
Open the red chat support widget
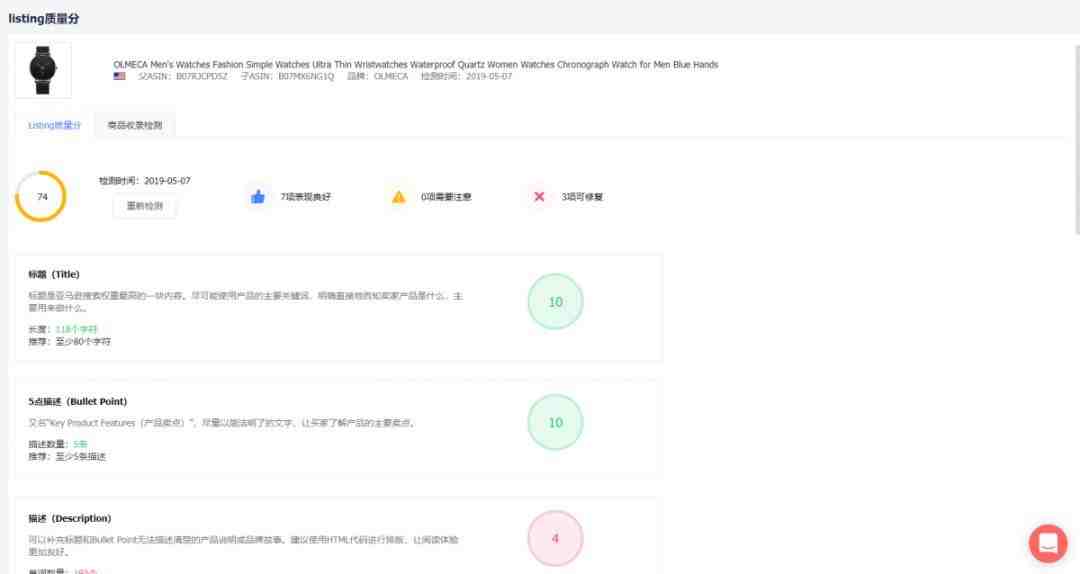click(1048, 543)
